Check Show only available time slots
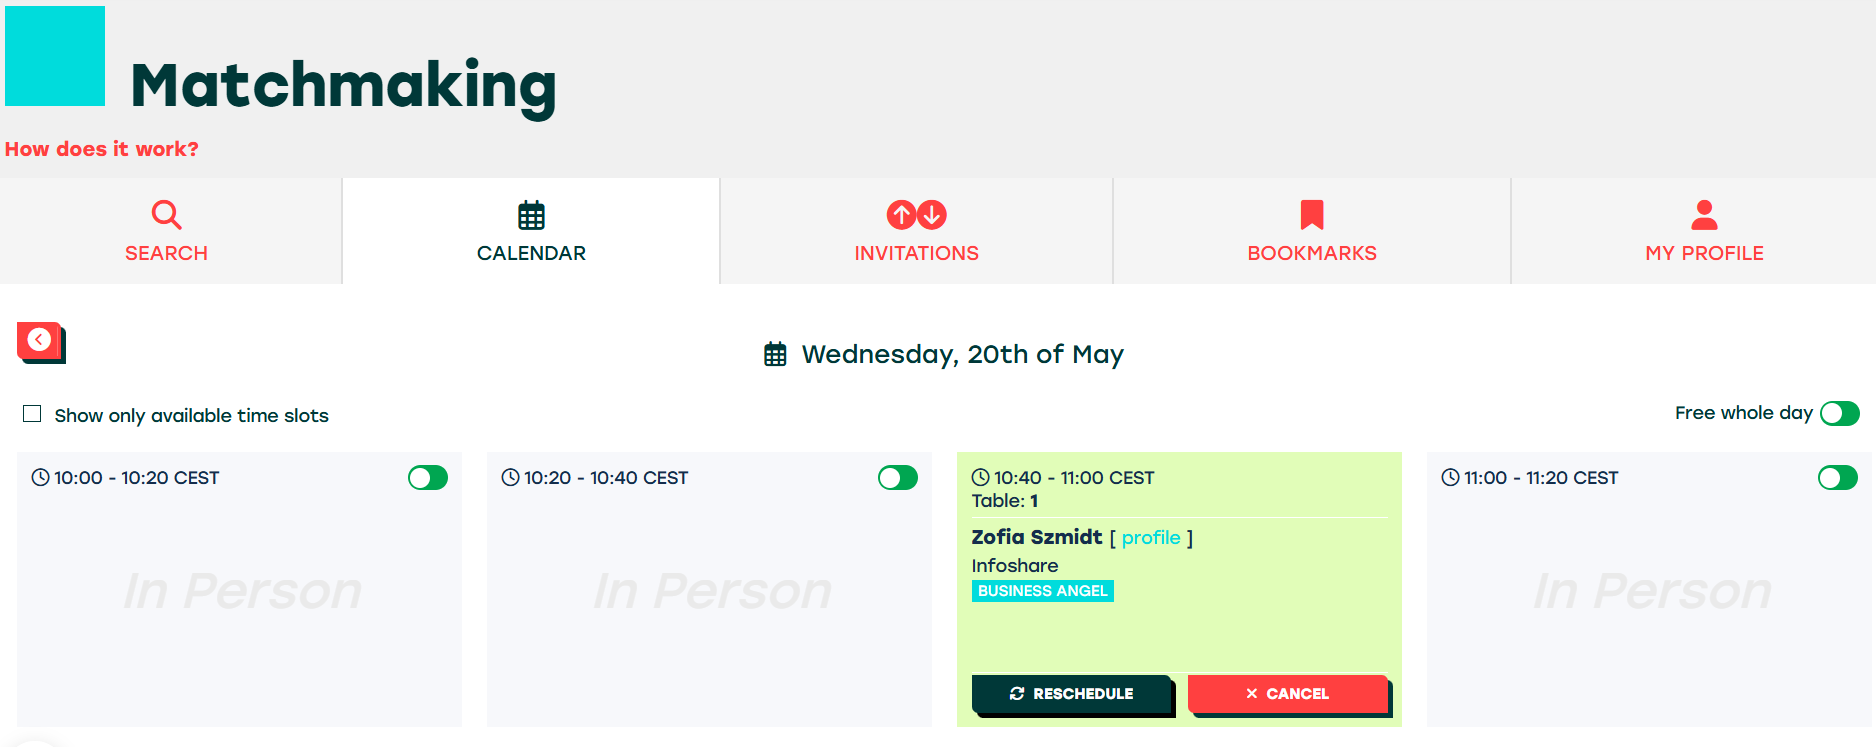The height and width of the screenshot is (747, 1876). (x=33, y=414)
